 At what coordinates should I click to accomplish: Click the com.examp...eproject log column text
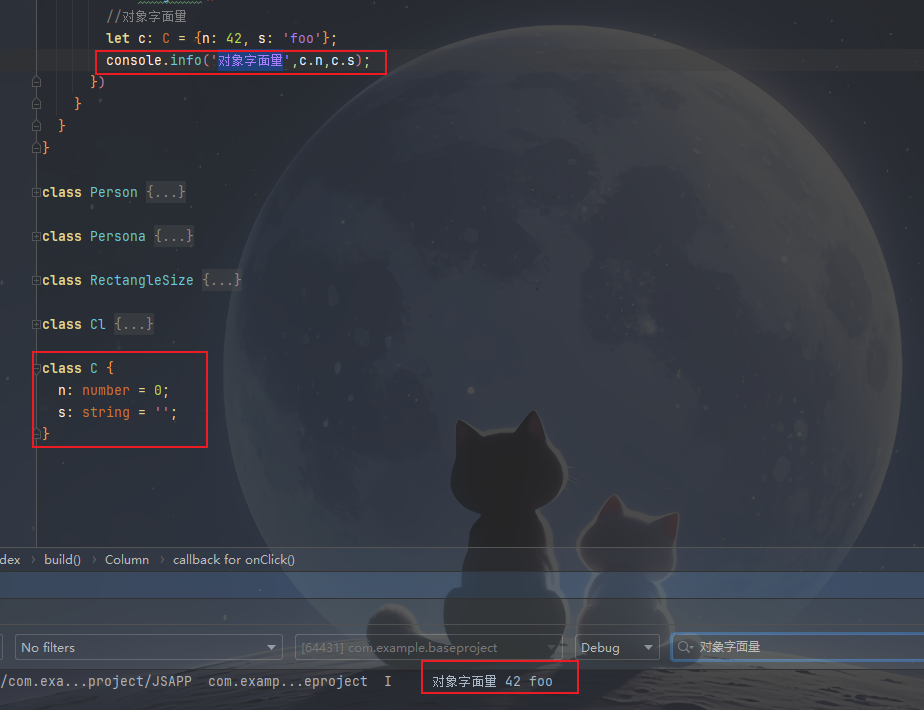tap(288, 682)
